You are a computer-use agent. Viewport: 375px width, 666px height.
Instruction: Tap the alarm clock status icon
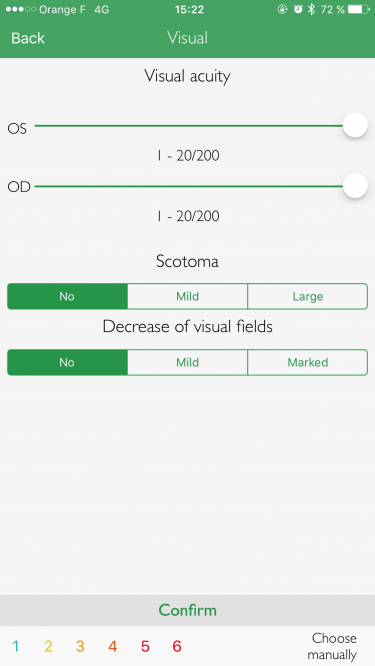coord(298,9)
